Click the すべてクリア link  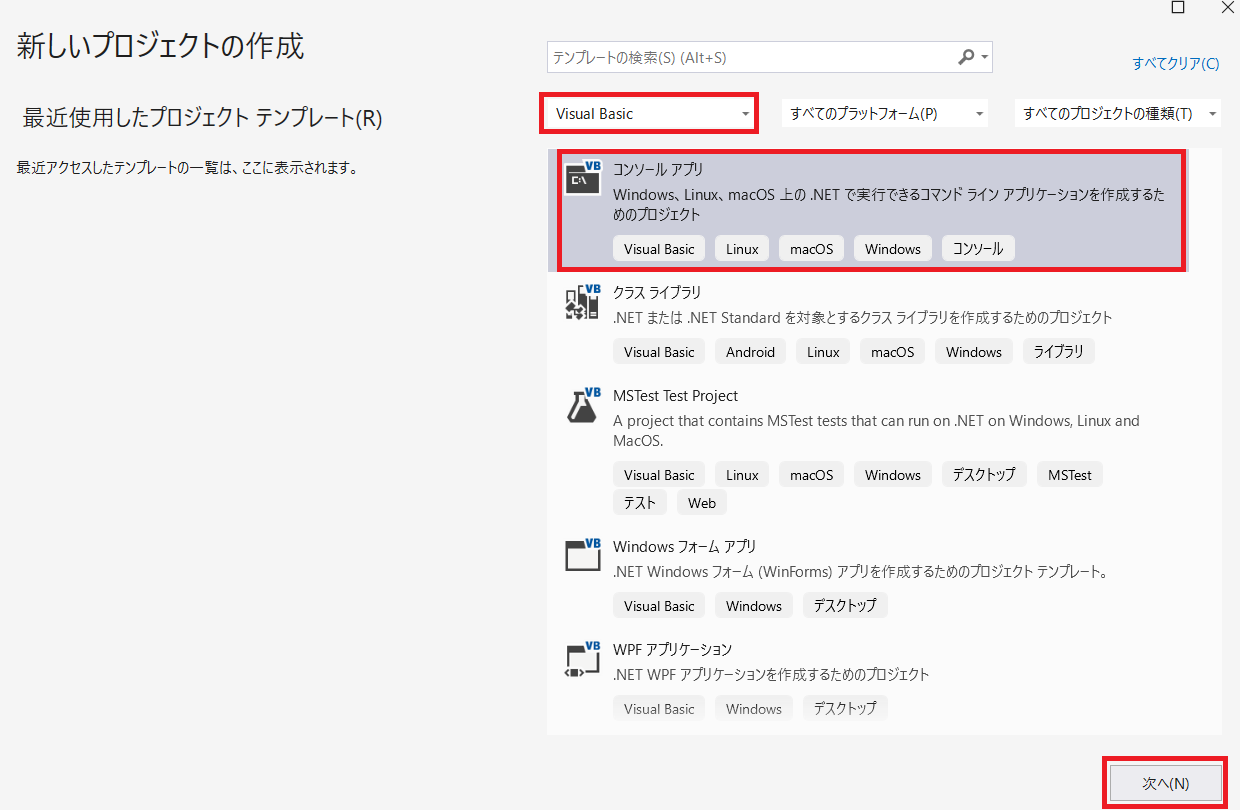1175,63
